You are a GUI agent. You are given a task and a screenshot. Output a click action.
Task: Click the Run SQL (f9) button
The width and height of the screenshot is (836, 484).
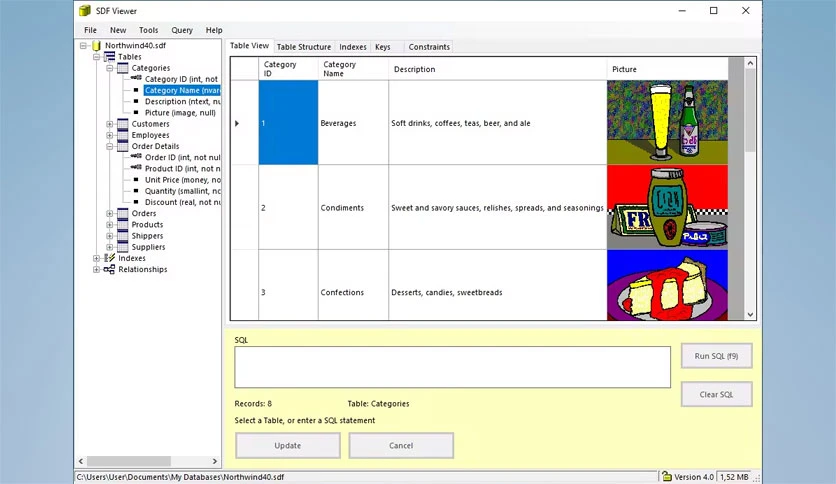(x=717, y=356)
